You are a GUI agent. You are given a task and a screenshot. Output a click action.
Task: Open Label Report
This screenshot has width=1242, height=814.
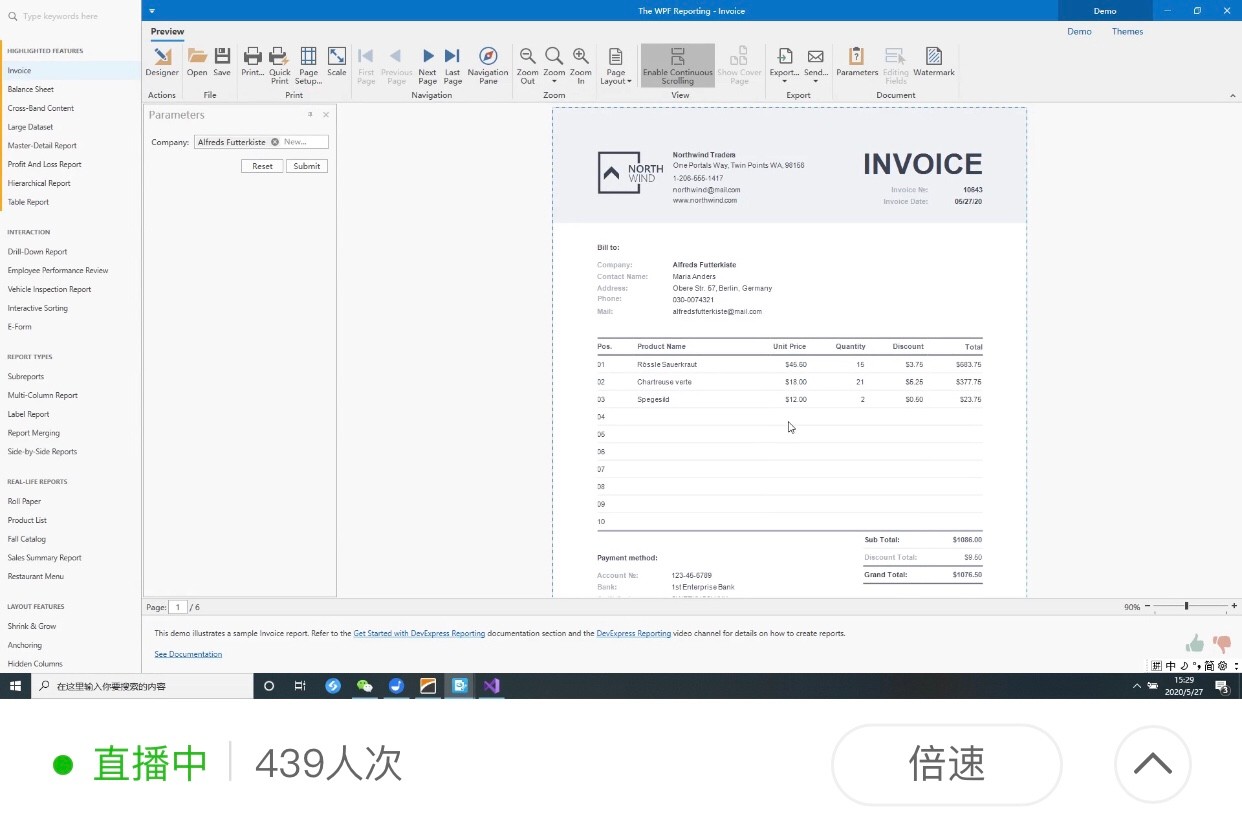click(70, 414)
